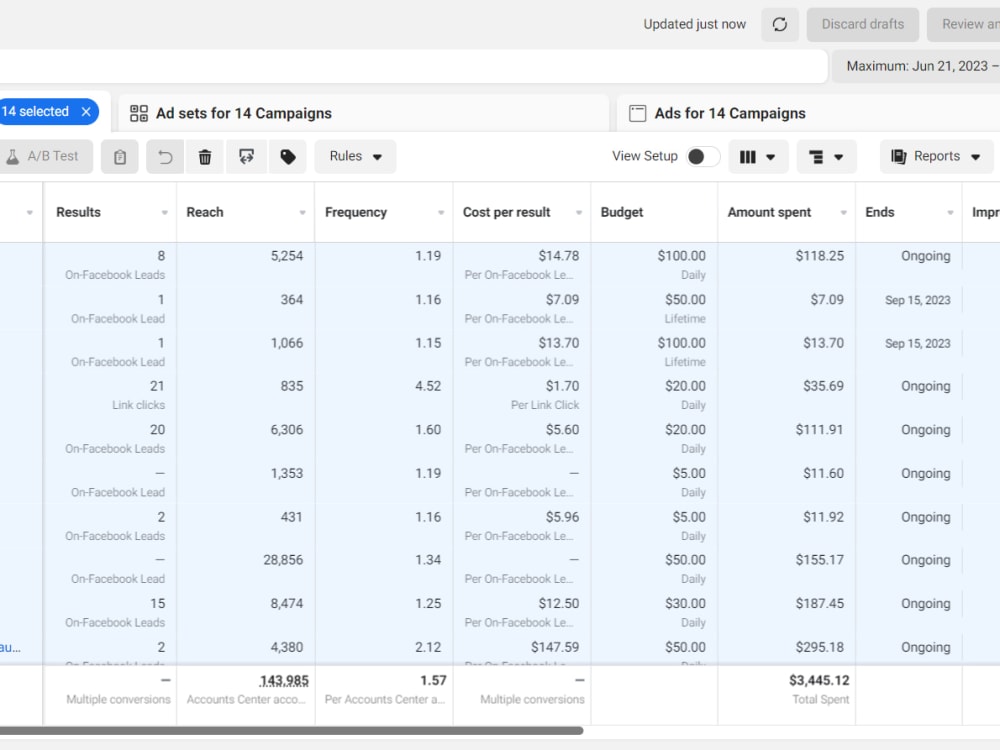Refresh data with the circular arrow icon
Image resolution: width=1000 pixels, height=750 pixels.
[x=780, y=24]
